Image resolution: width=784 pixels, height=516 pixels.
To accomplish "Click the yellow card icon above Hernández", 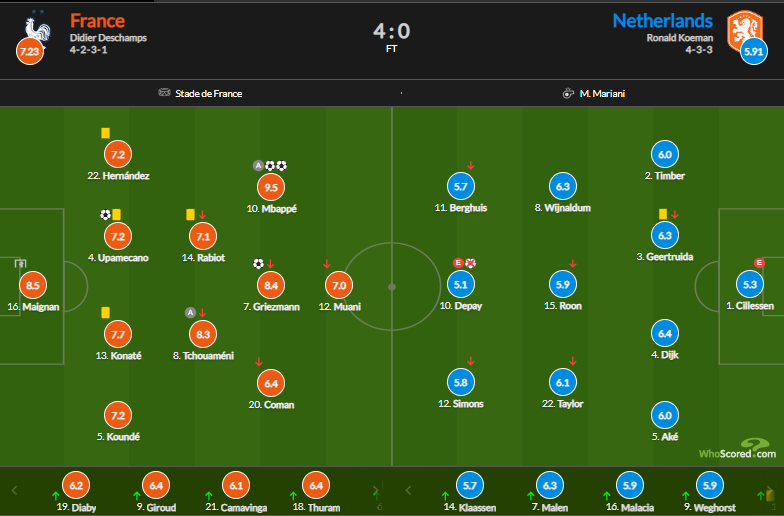I will pos(105,133).
